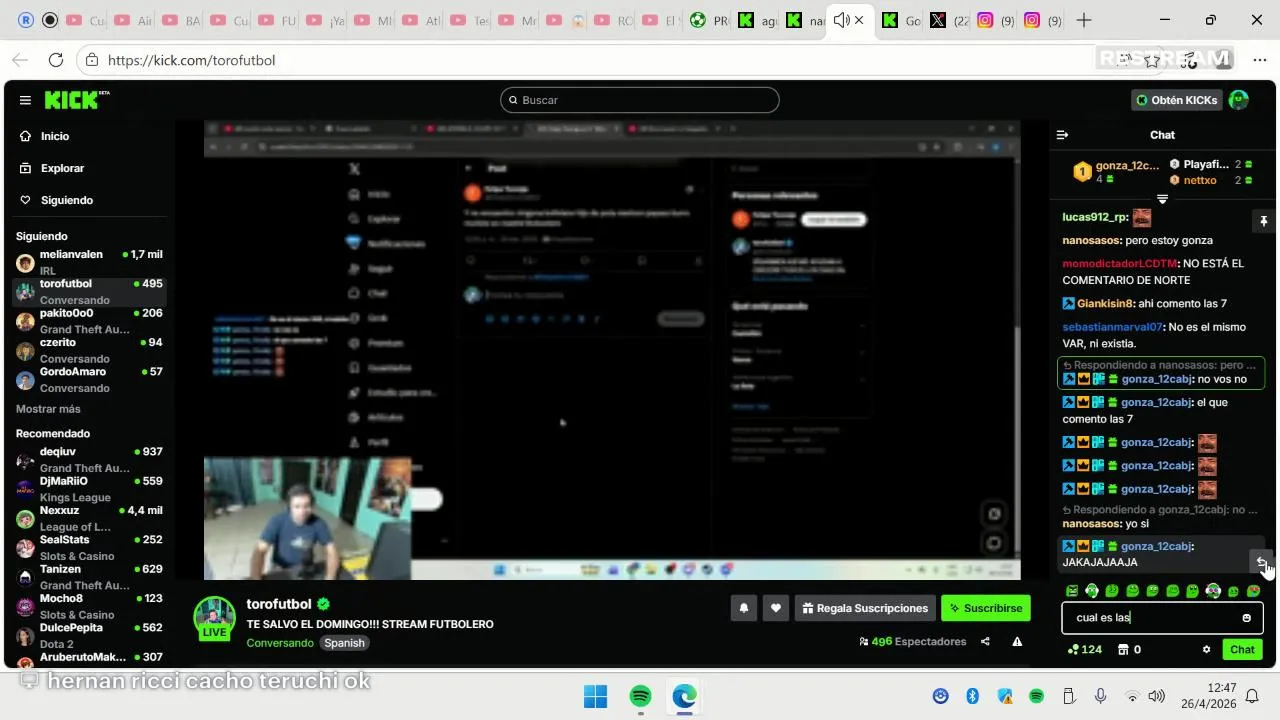The height and width of the screenshot is (720, 1280).
Task: Open pakito0o0 channel in sidebar
Action: pyautogui.click(x=90, y=321)
